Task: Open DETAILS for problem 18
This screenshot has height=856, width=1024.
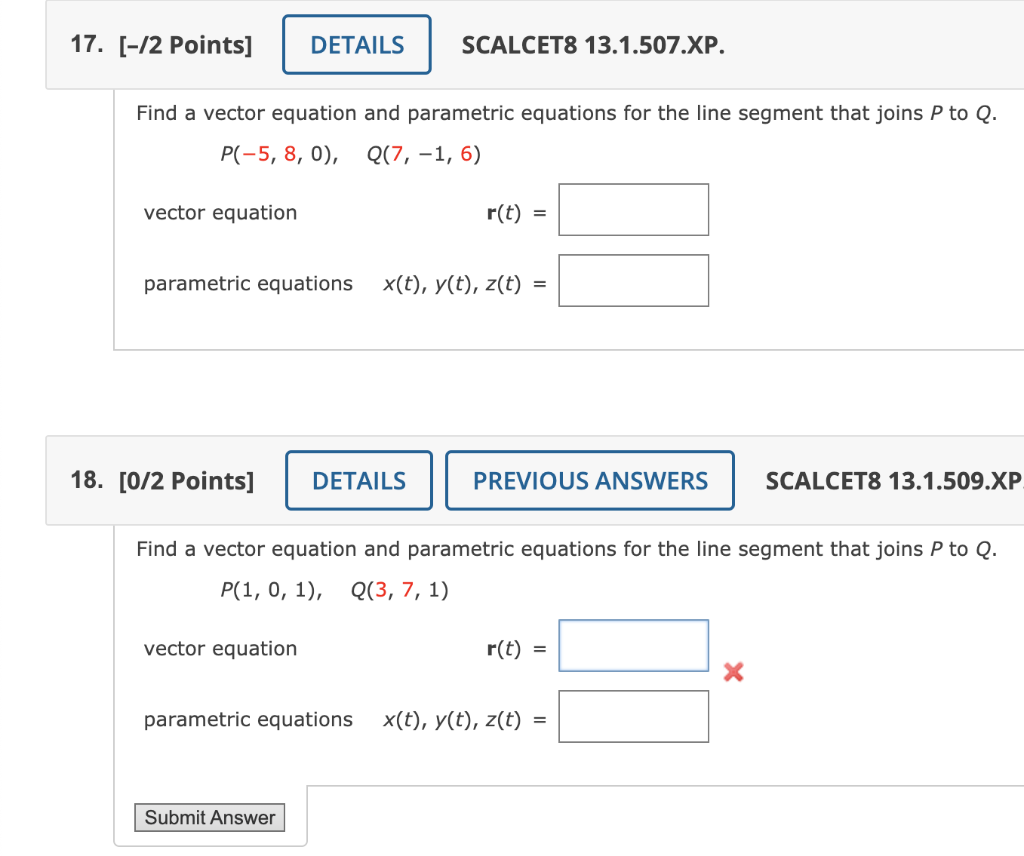Action: tap(358, 480)
